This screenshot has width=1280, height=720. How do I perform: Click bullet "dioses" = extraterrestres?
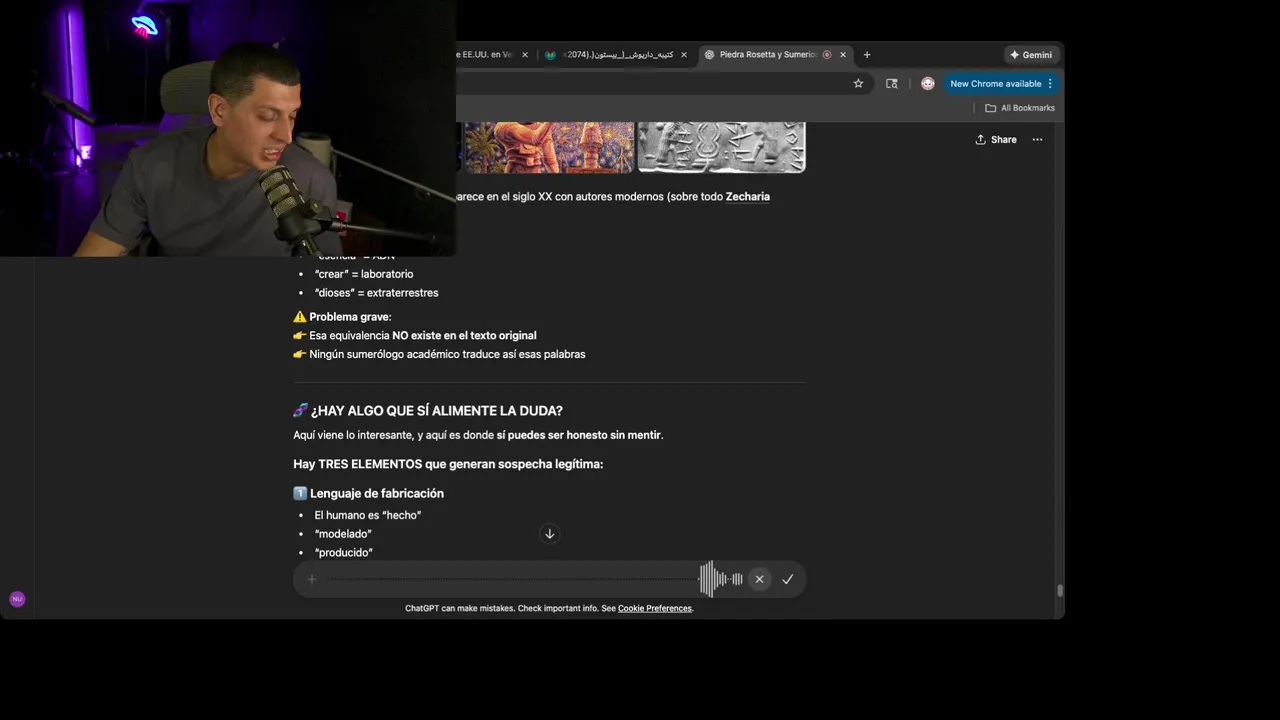click(376, 293)
